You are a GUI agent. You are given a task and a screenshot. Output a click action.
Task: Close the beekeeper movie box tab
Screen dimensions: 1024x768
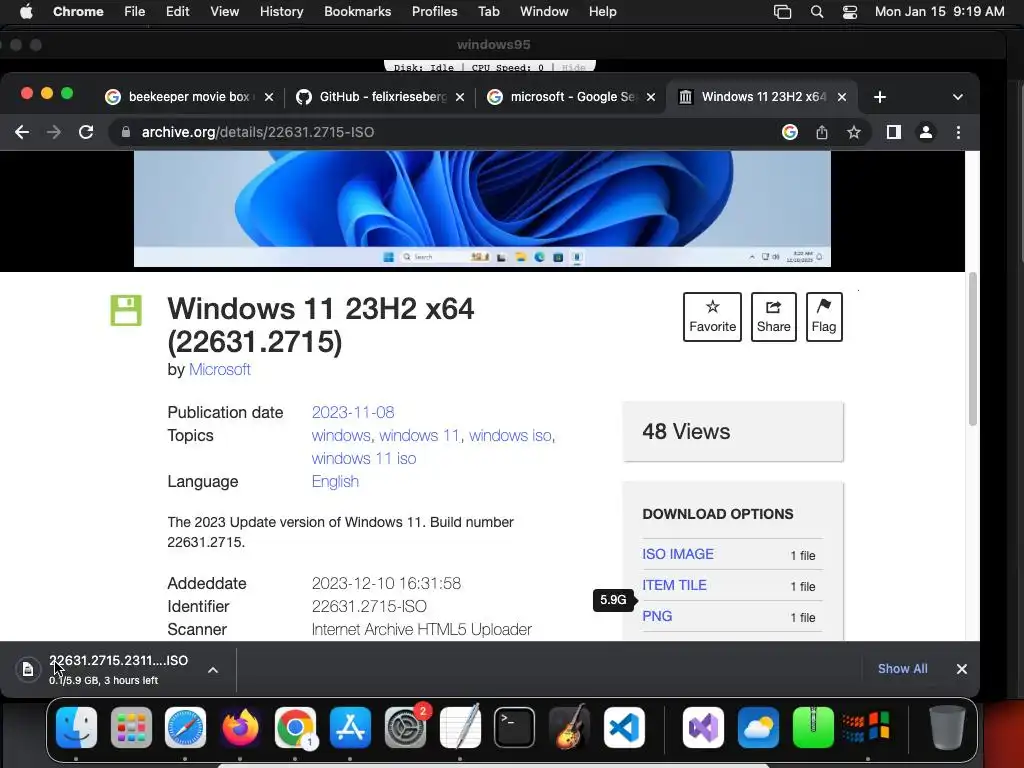[268, 97]
